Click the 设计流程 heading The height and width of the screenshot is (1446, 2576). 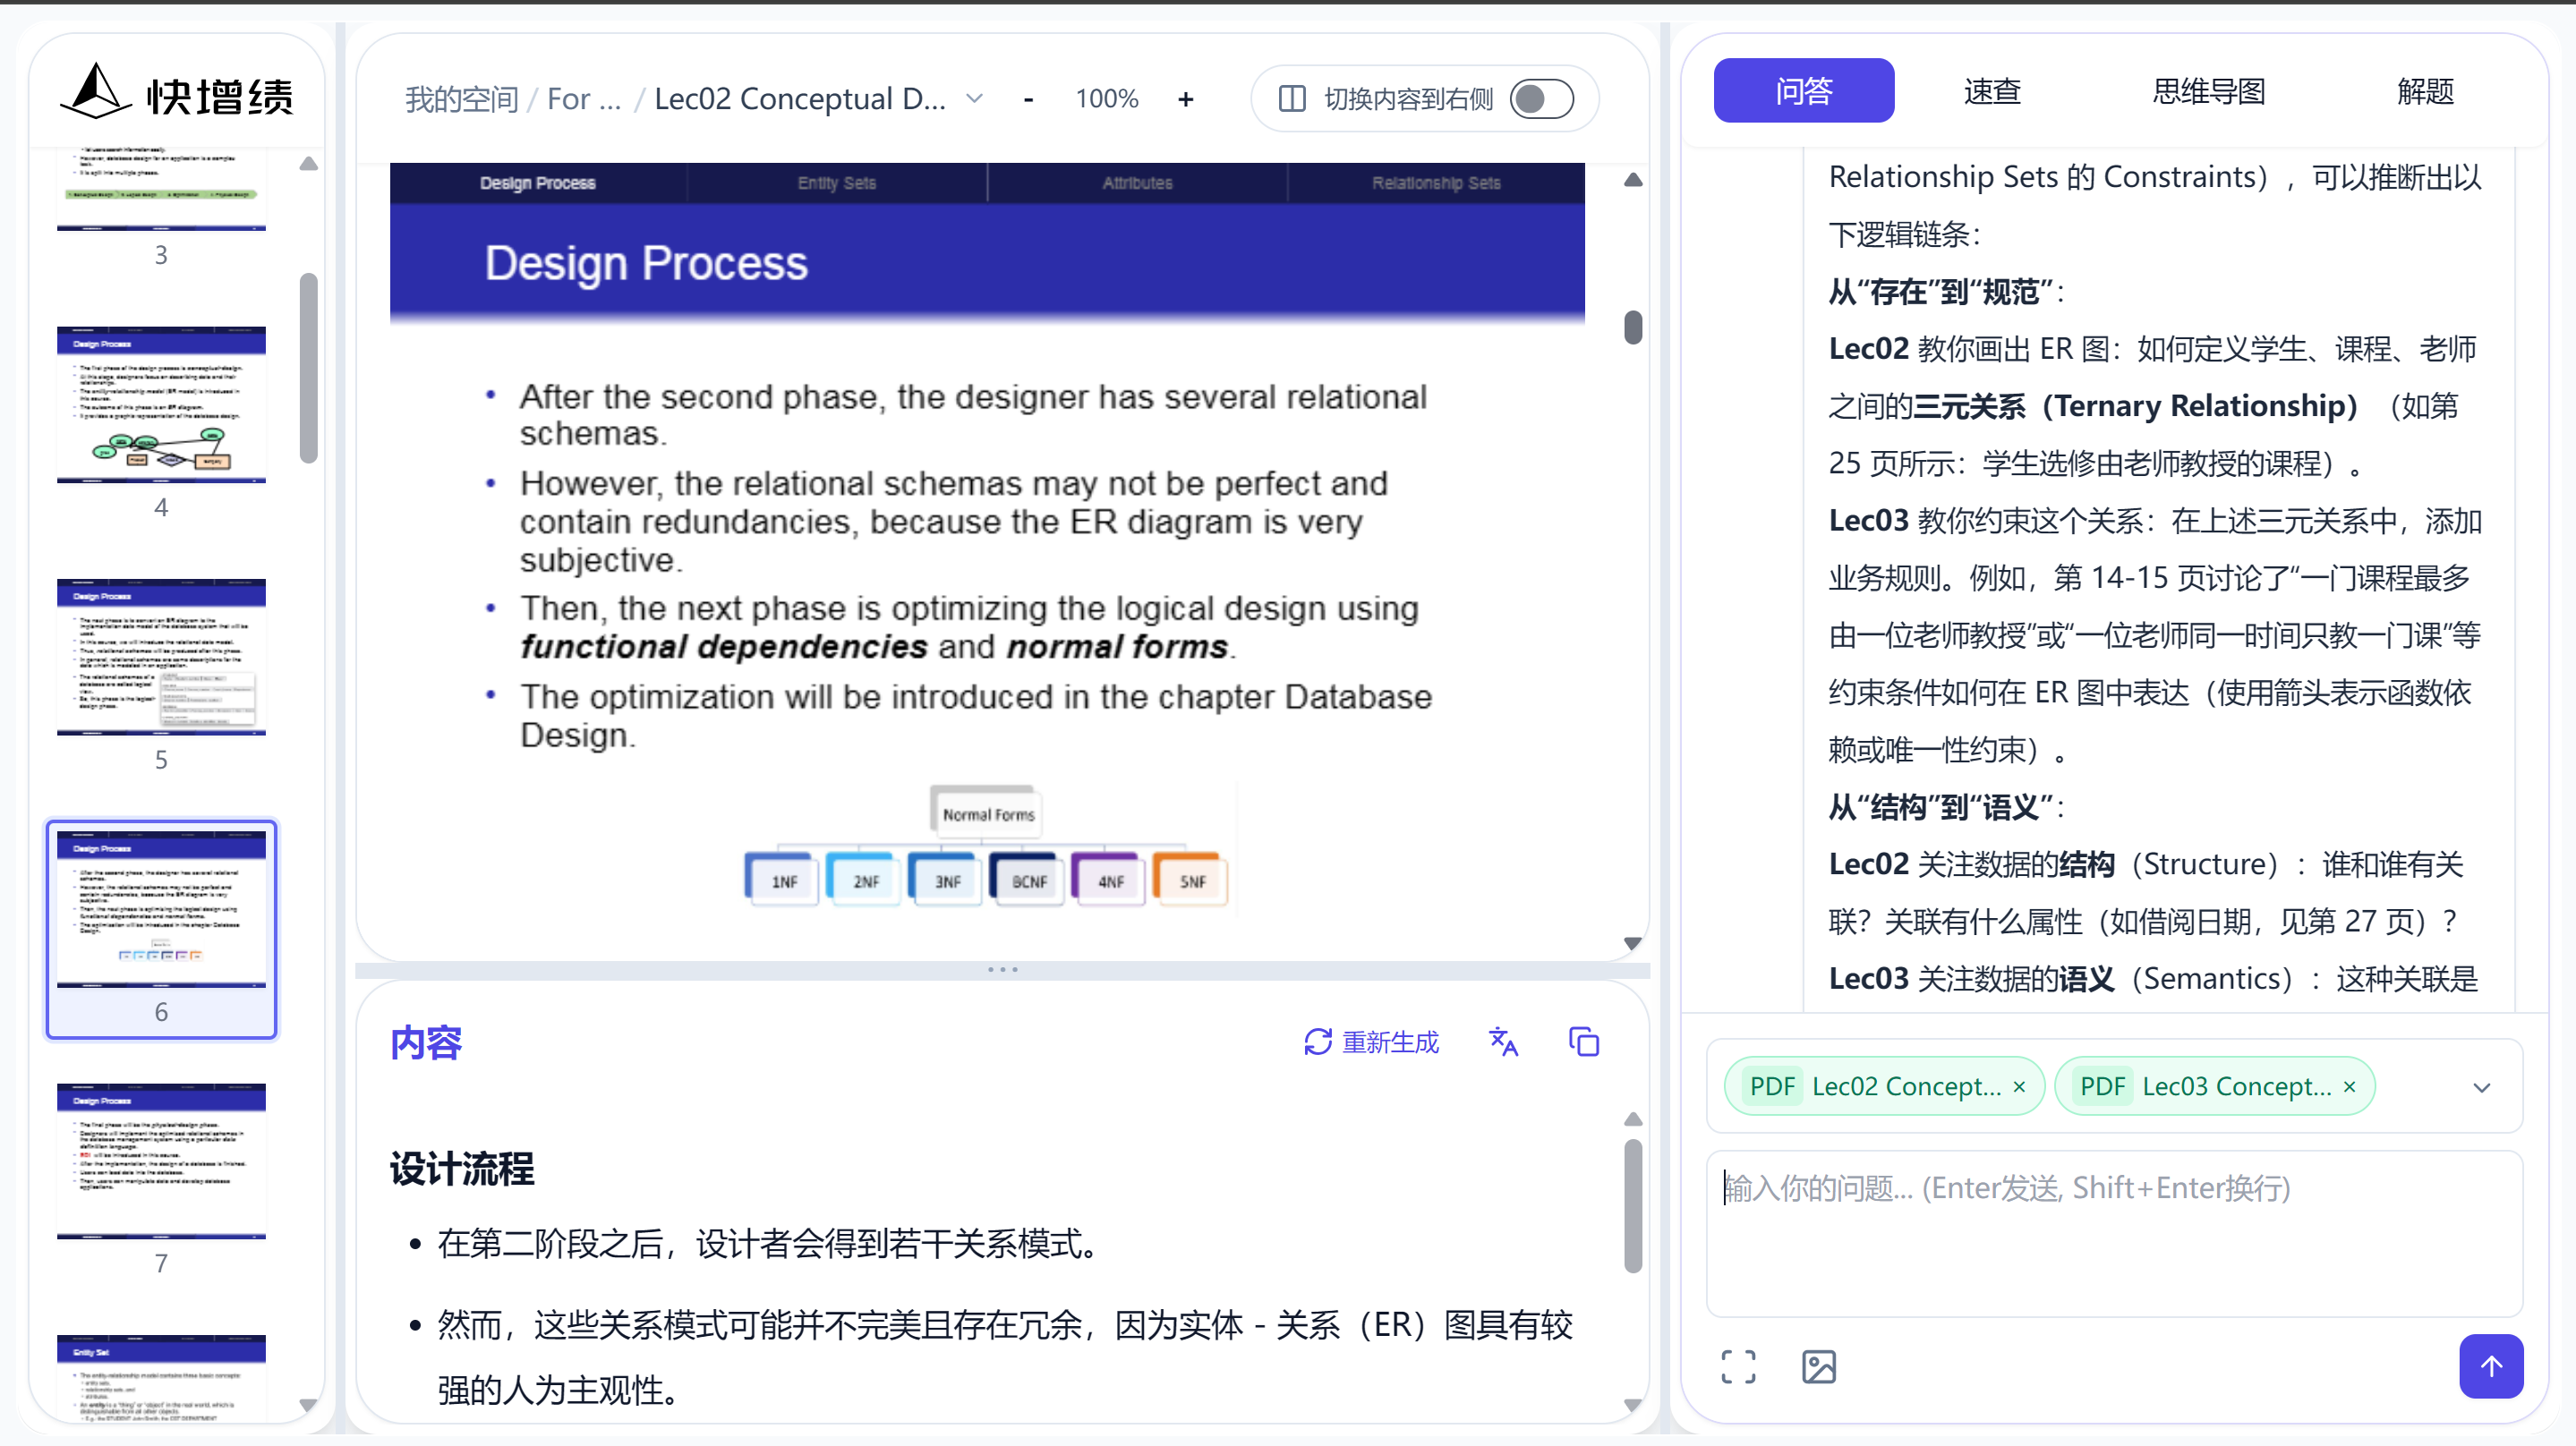tap(462, 1168)
